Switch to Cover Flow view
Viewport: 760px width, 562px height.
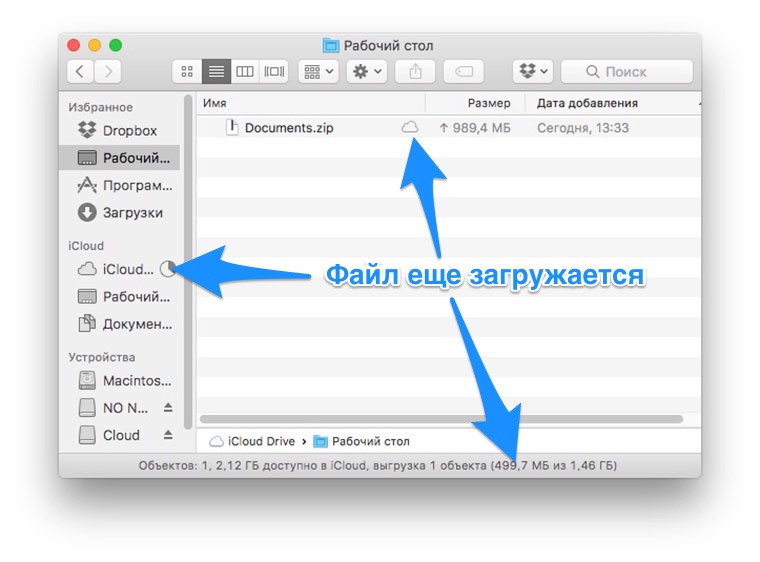tap(274, 72)
